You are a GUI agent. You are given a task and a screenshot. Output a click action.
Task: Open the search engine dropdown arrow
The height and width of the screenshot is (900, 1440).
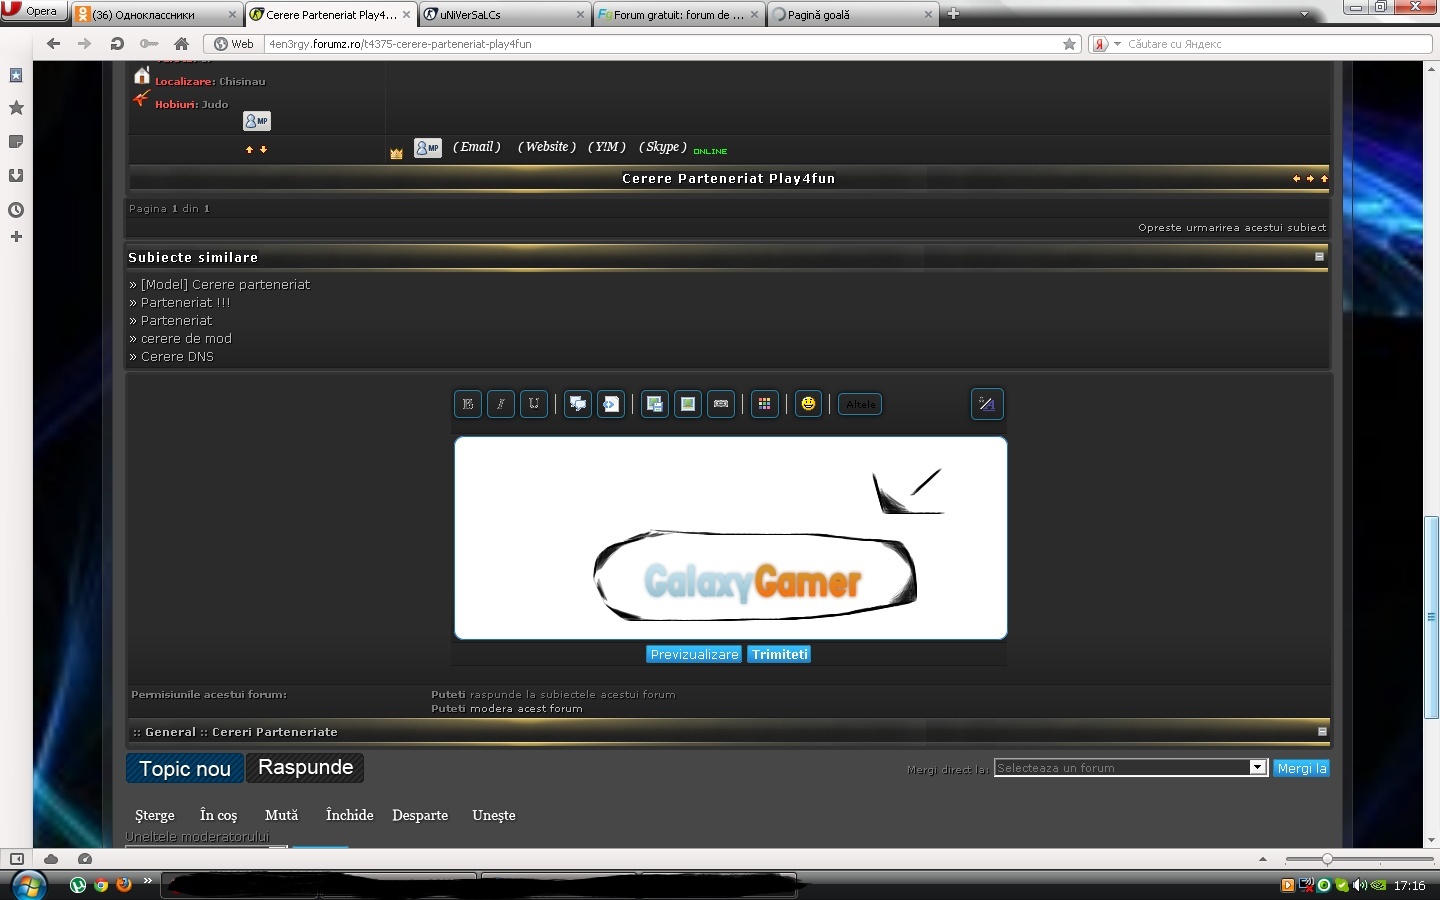pos(1117,44)
